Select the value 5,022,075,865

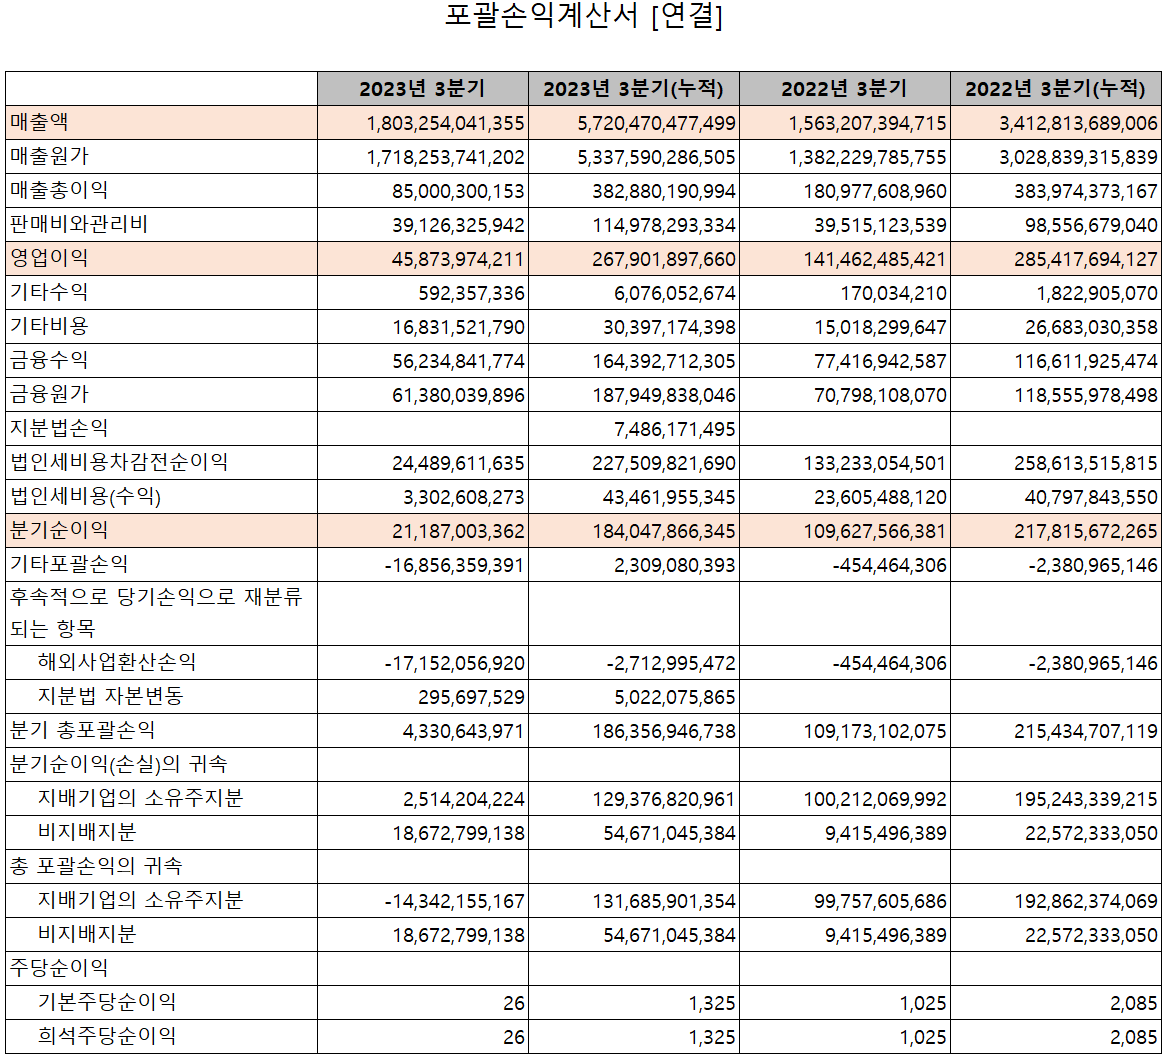(x=675, y=697)
